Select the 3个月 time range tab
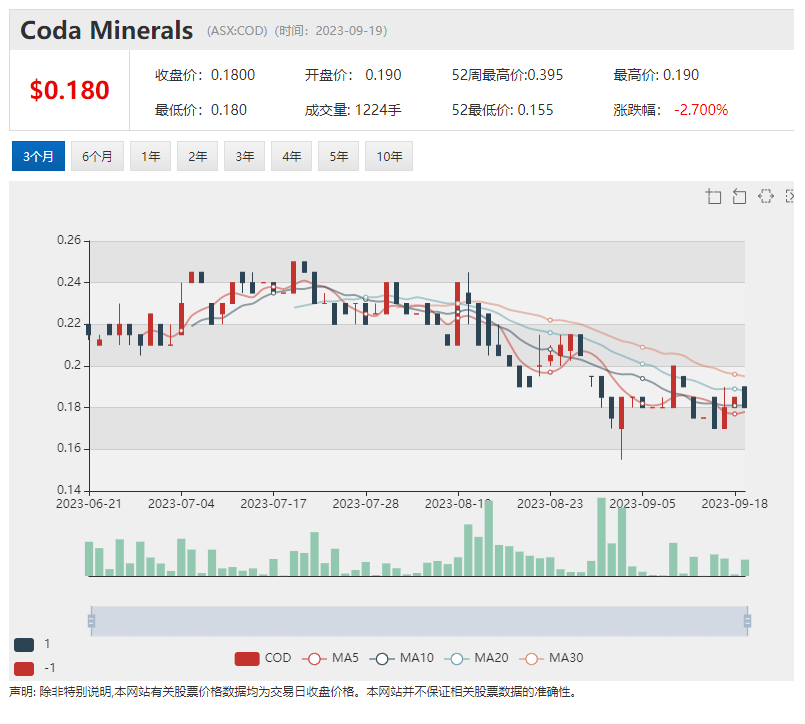 point(38,156)
